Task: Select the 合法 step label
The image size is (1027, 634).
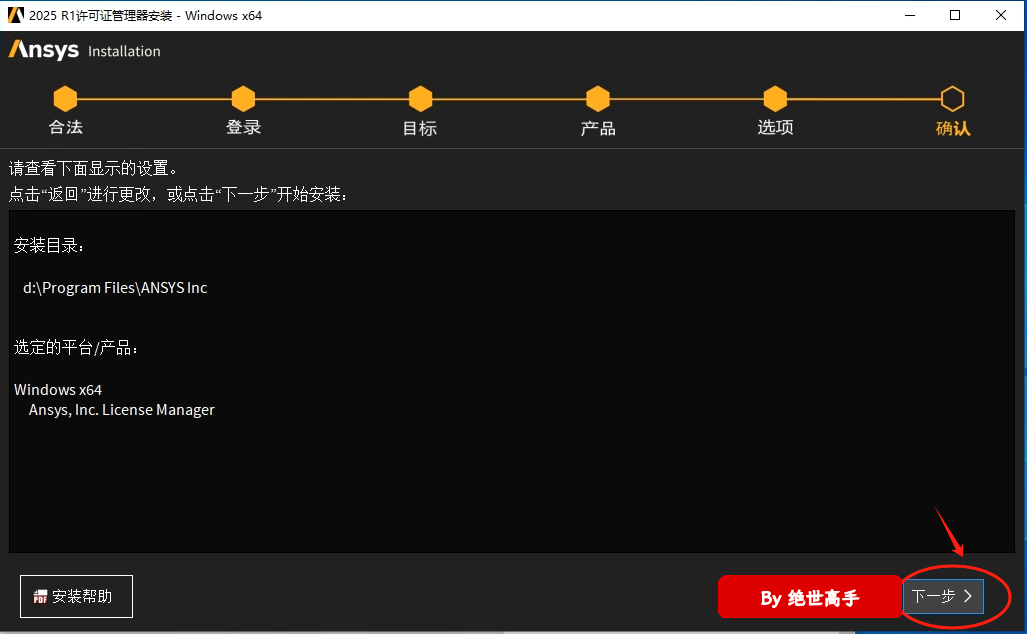Action: coord(65,127)
